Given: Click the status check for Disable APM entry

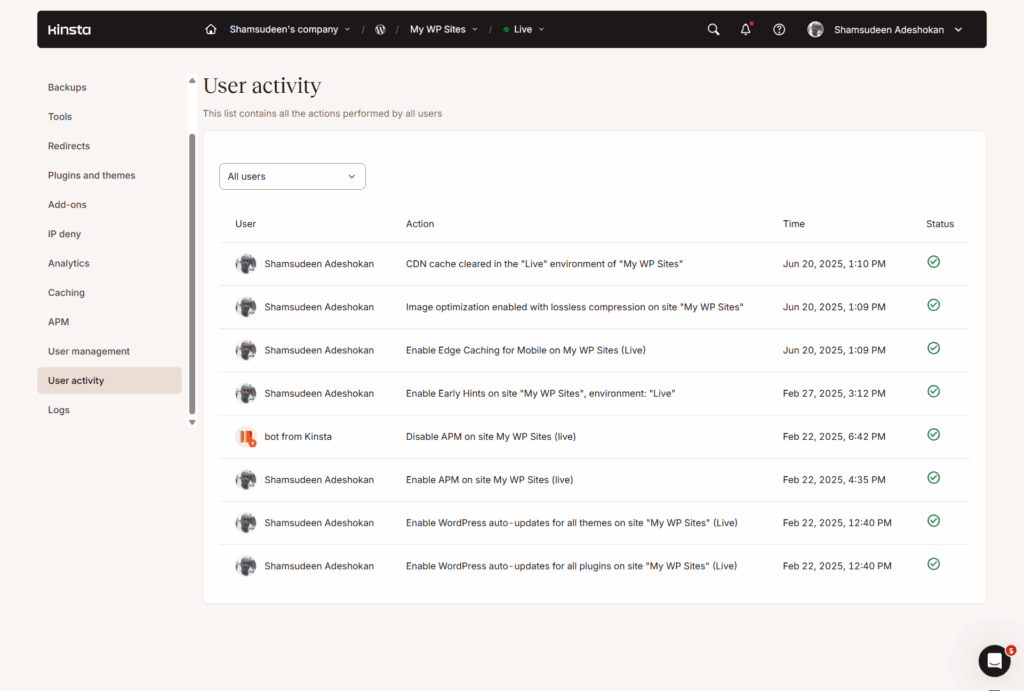Looking at the screenshot, I should 933,434.
